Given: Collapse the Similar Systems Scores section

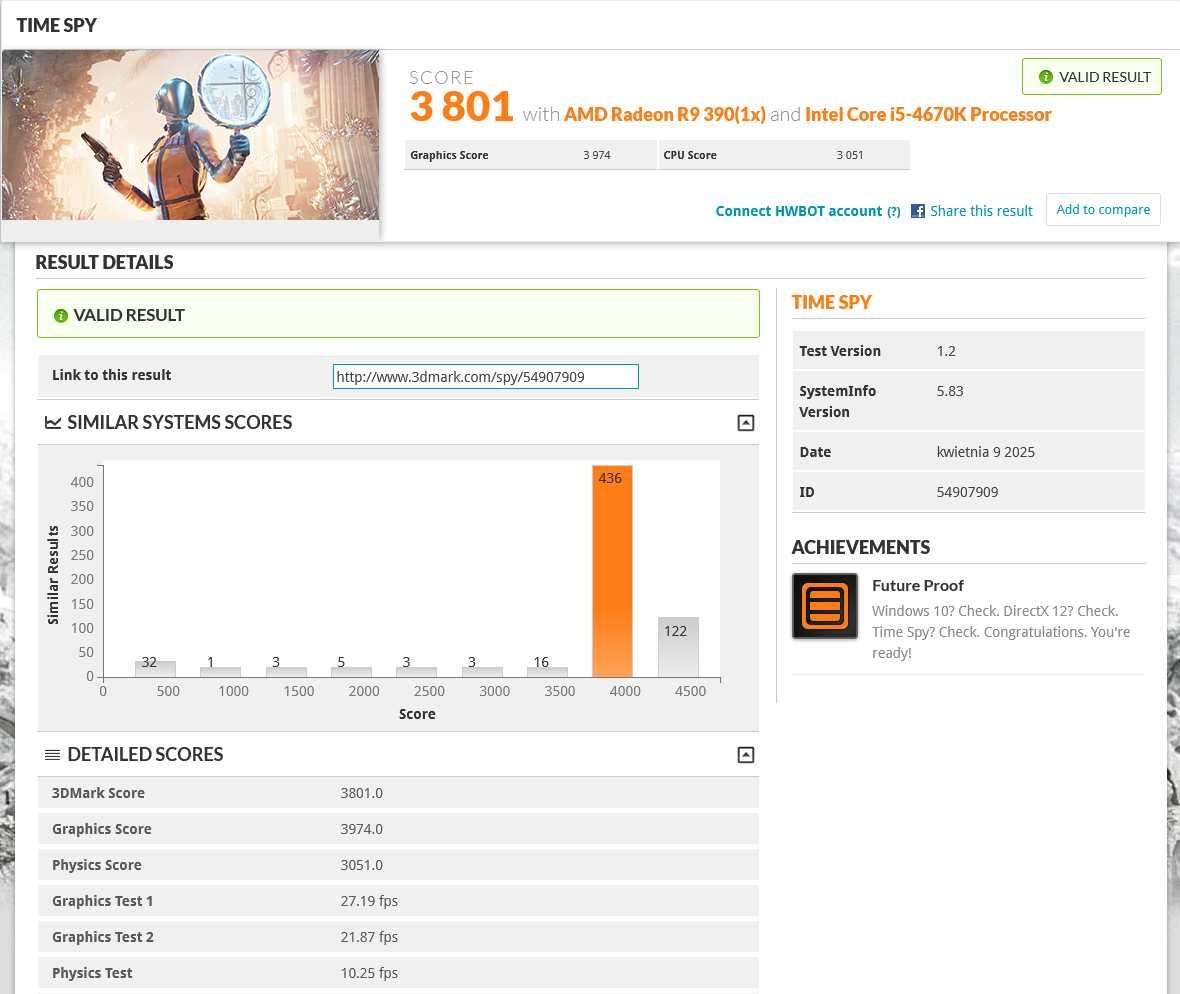Looking at the screenshot, I should 745,423.
